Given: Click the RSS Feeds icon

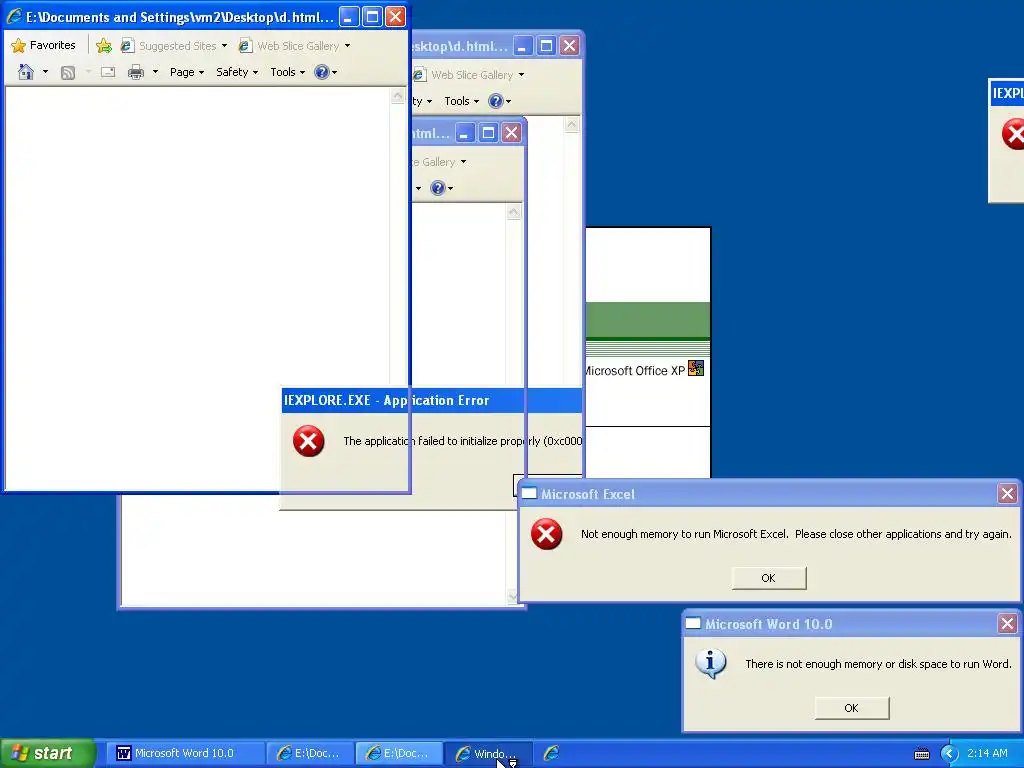Looking at the screenshot, I should click(68, 72).
